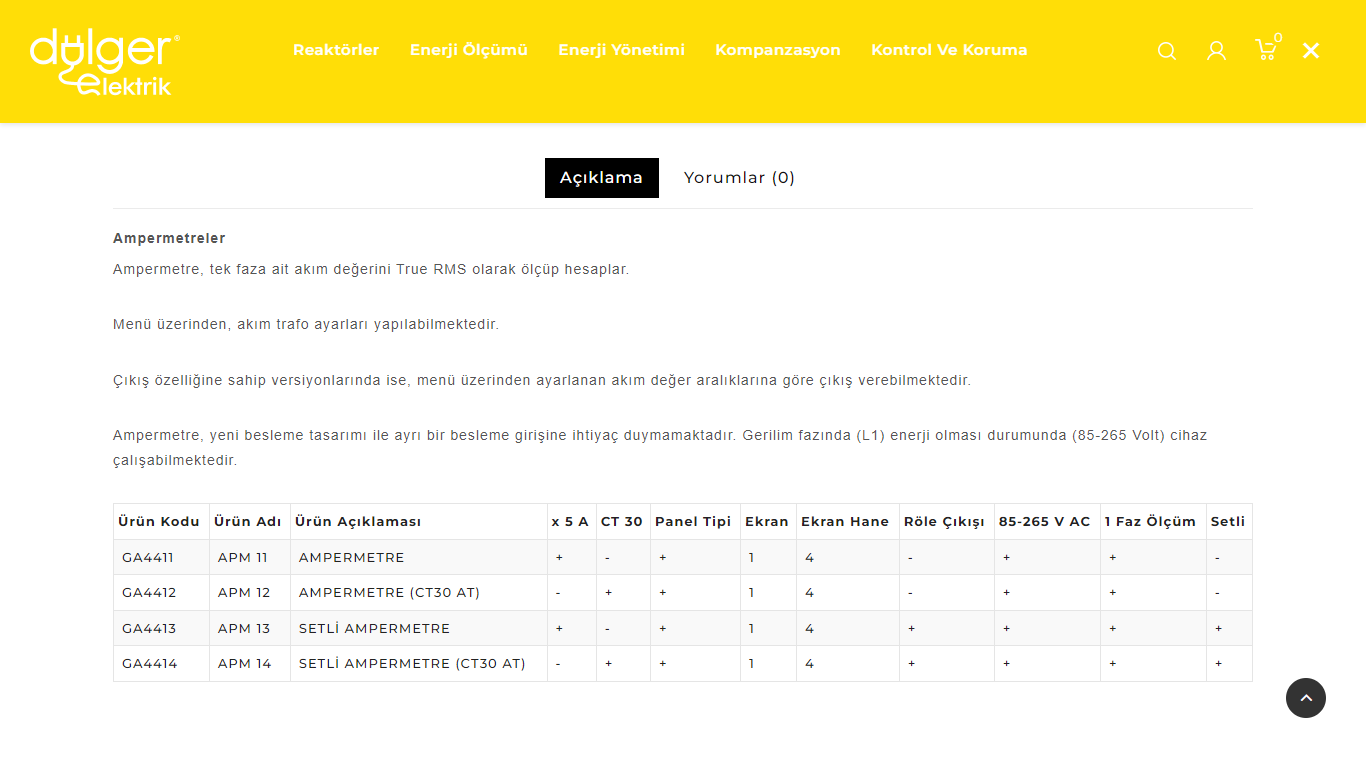Viewport: 1366px width, 768px height.
Task: Click the X icon in header
Action: point(1311,51)
